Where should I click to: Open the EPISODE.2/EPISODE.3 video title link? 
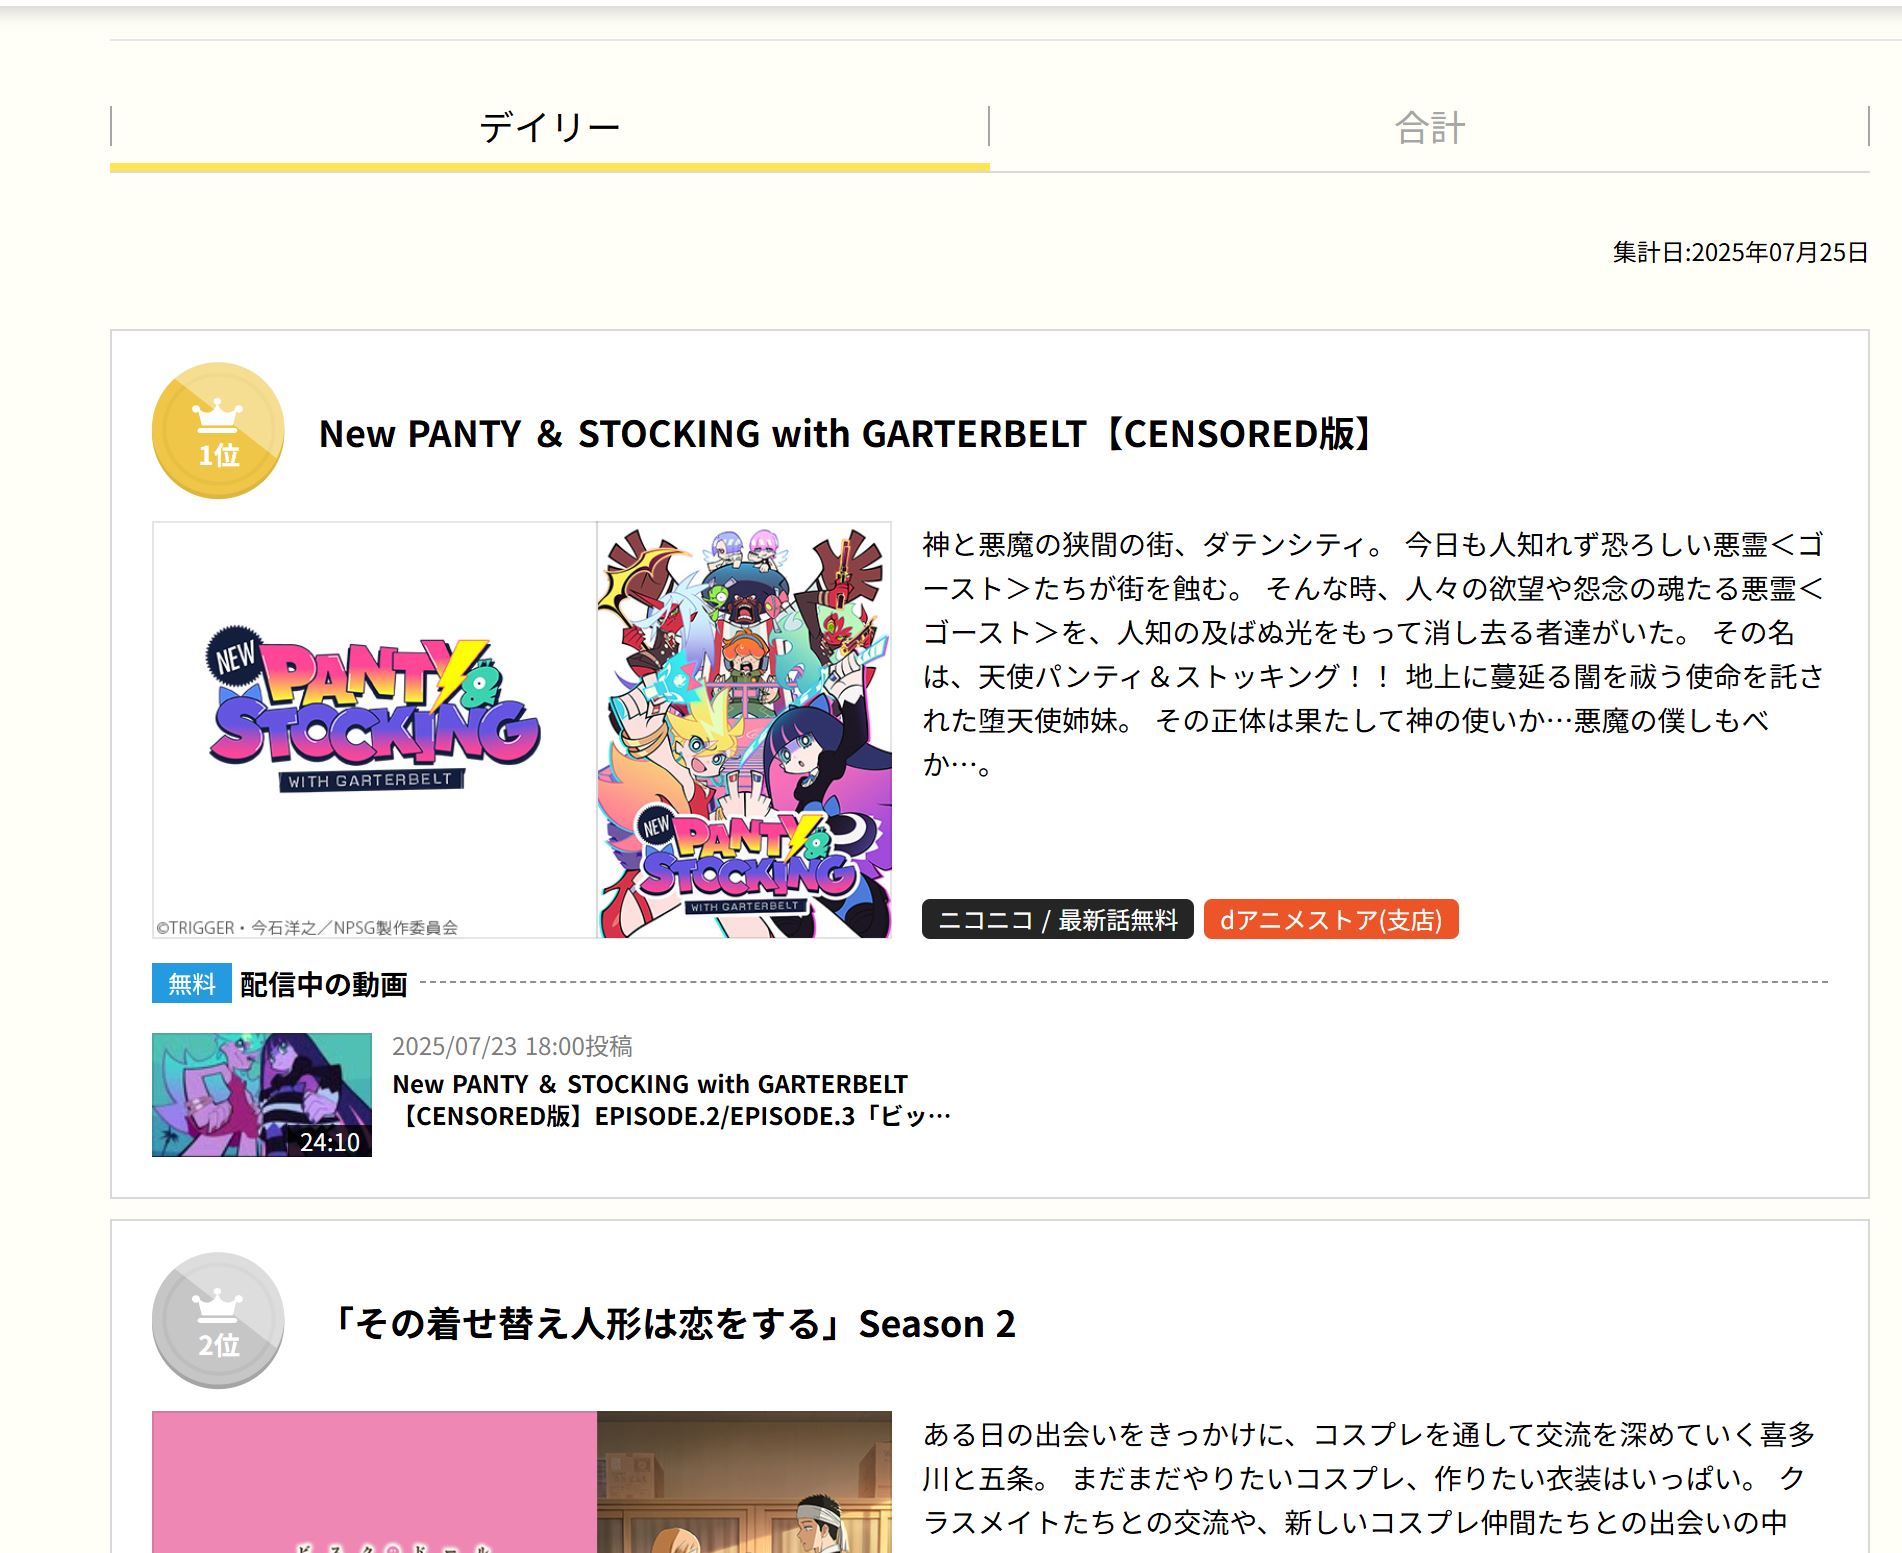pos(672,1100)
